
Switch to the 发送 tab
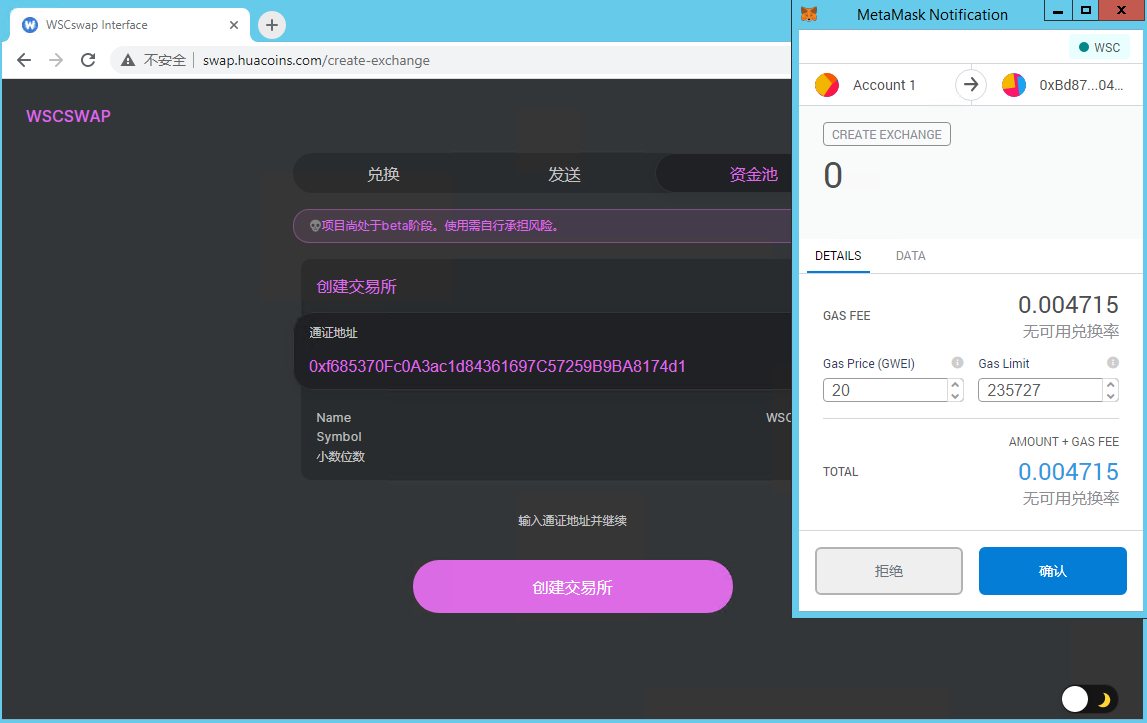pyautogui.click(x=564, y=174)
